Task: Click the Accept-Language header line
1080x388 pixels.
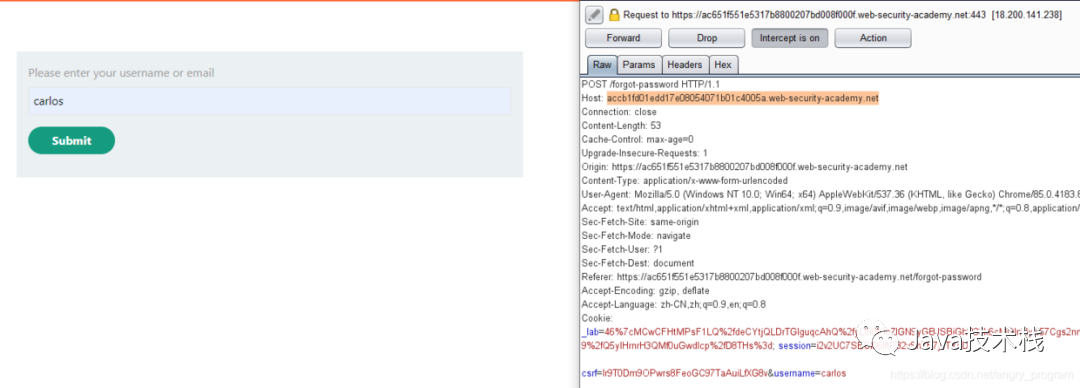Action: click(674, 305)
